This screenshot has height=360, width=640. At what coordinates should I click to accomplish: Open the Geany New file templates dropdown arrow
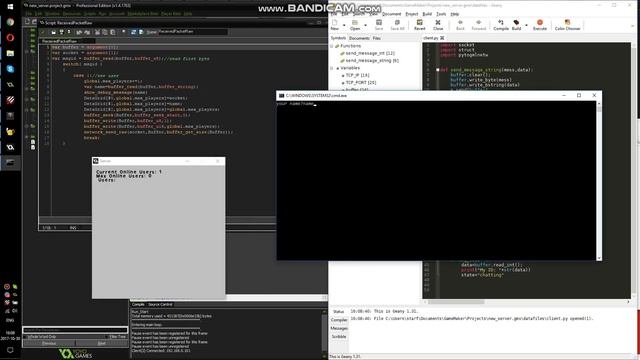[344, 25]
